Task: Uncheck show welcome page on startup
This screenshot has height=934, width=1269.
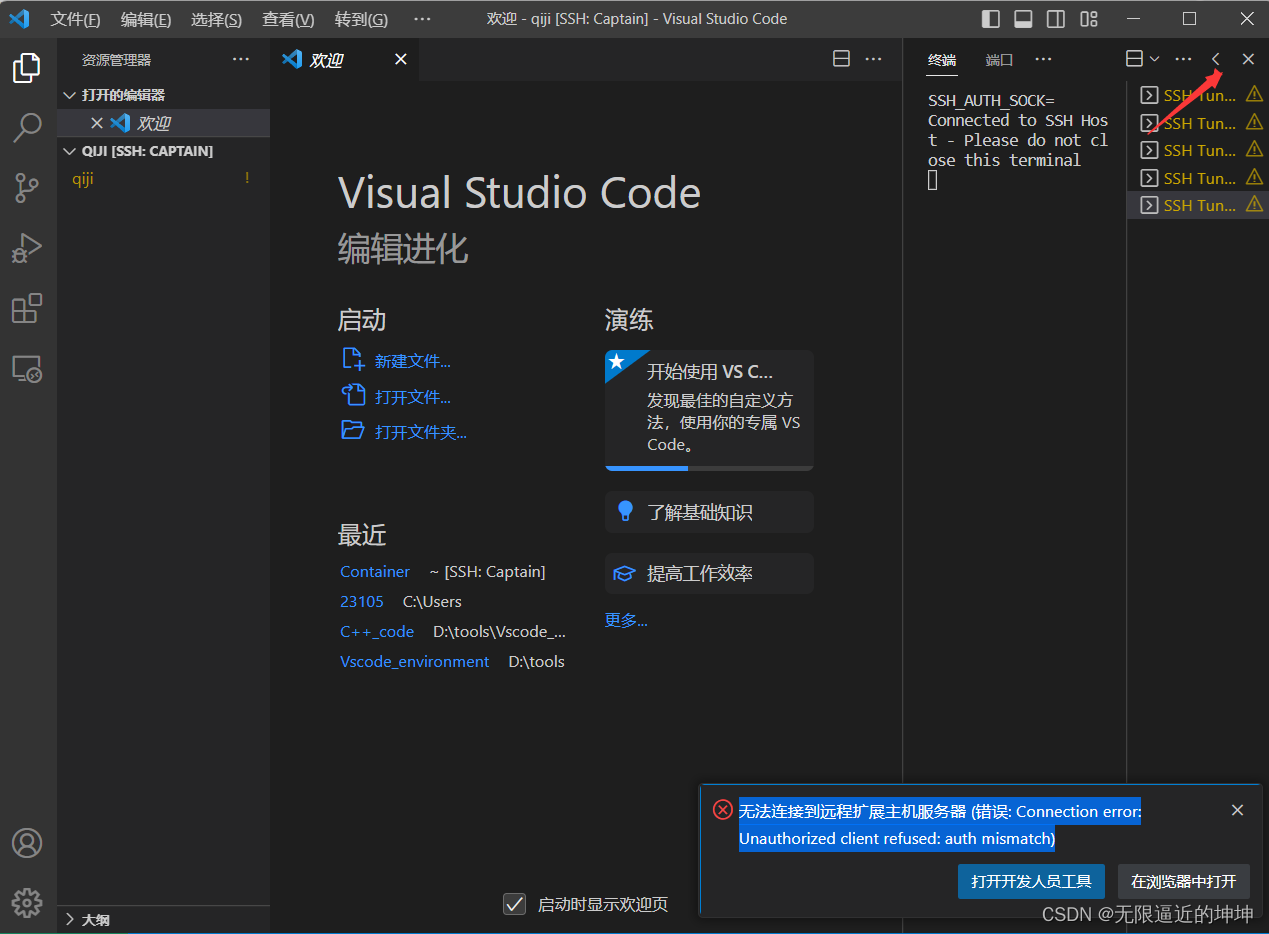Action: pyautogui.click(x=514, y=904)
